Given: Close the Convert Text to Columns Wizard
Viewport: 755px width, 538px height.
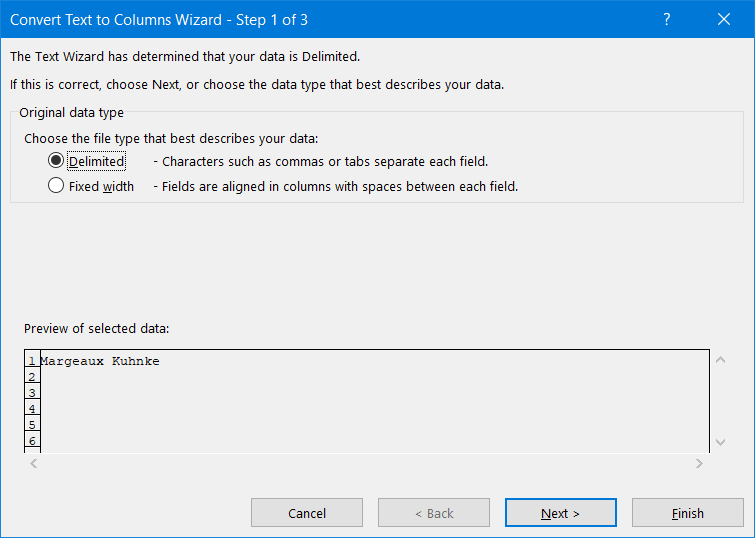Looking at the screenshot, I should (723, 19).
